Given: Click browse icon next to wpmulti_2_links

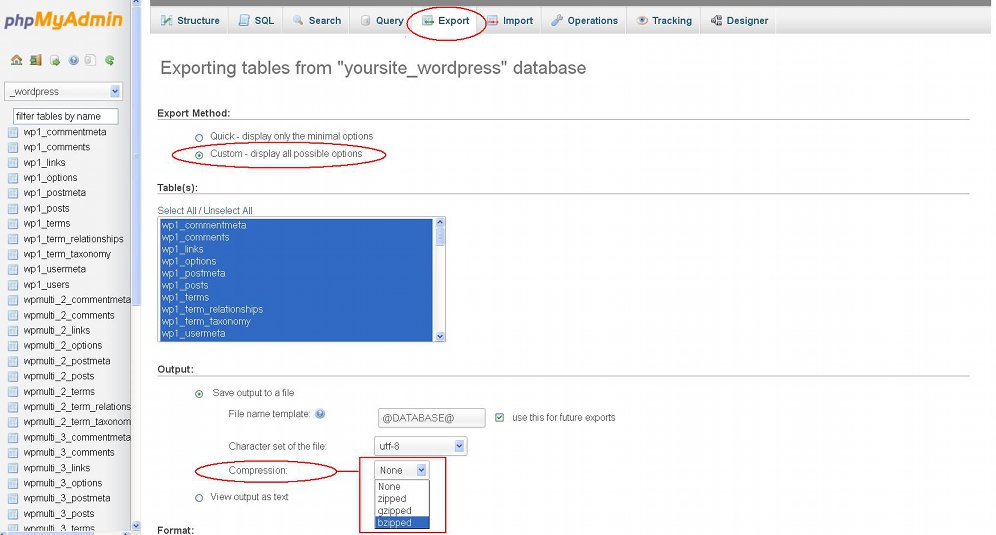Looking at the screenshot, I should click(13, 331).
